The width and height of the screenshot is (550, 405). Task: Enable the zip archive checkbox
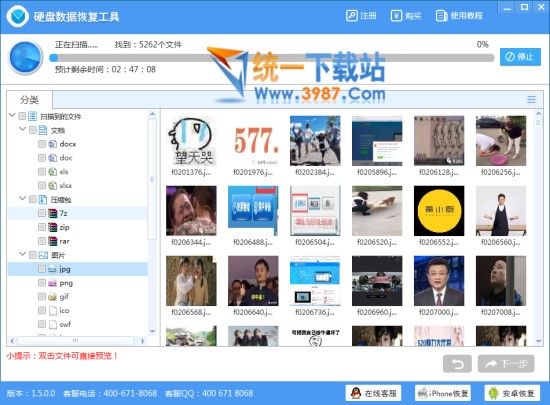tap(42, 227)
